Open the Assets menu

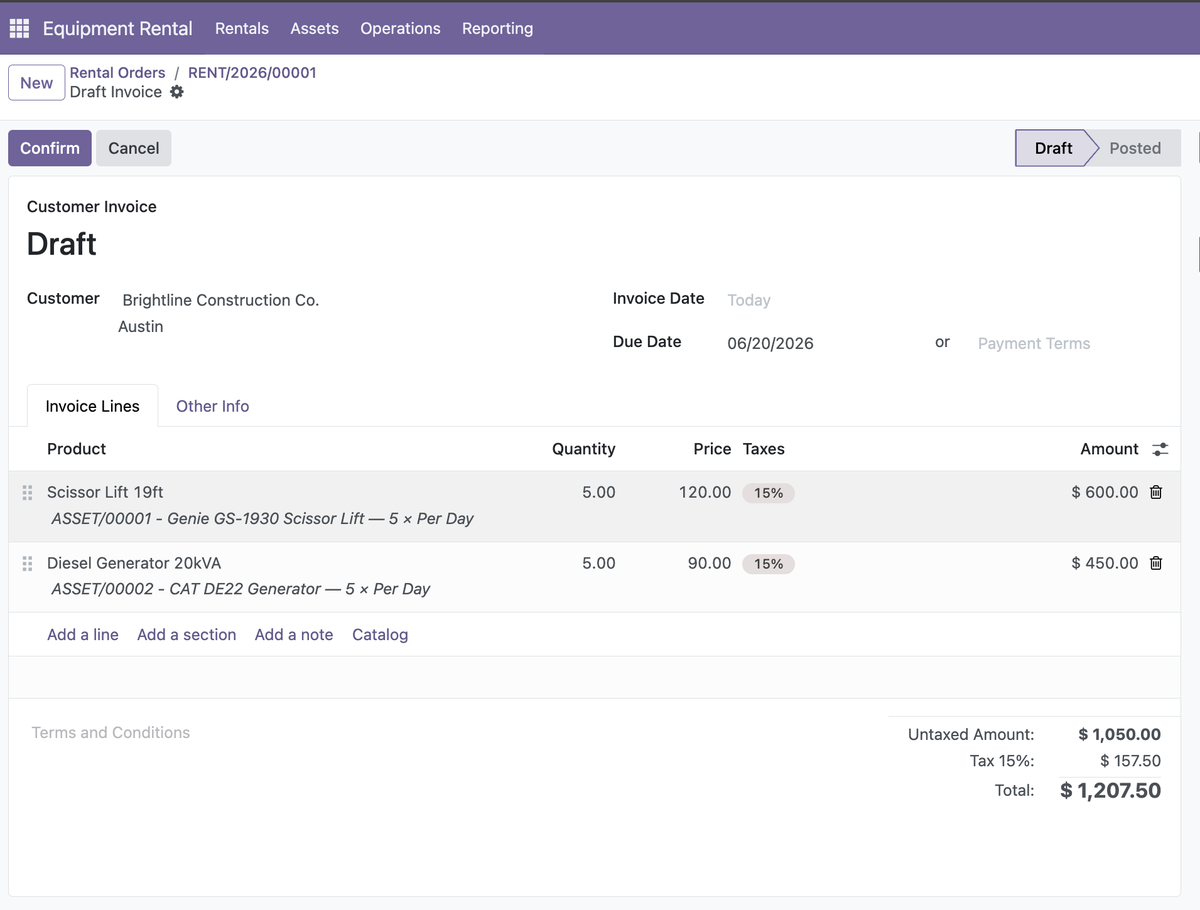pos(314,28)
